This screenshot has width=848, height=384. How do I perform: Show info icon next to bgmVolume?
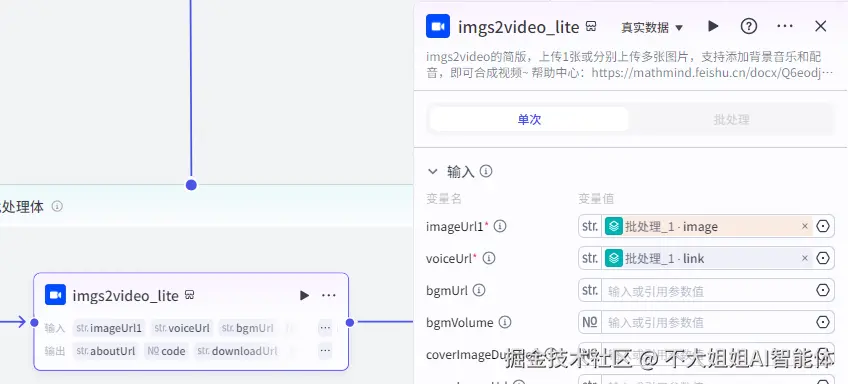pyautogui.click(x=505, y=322)
